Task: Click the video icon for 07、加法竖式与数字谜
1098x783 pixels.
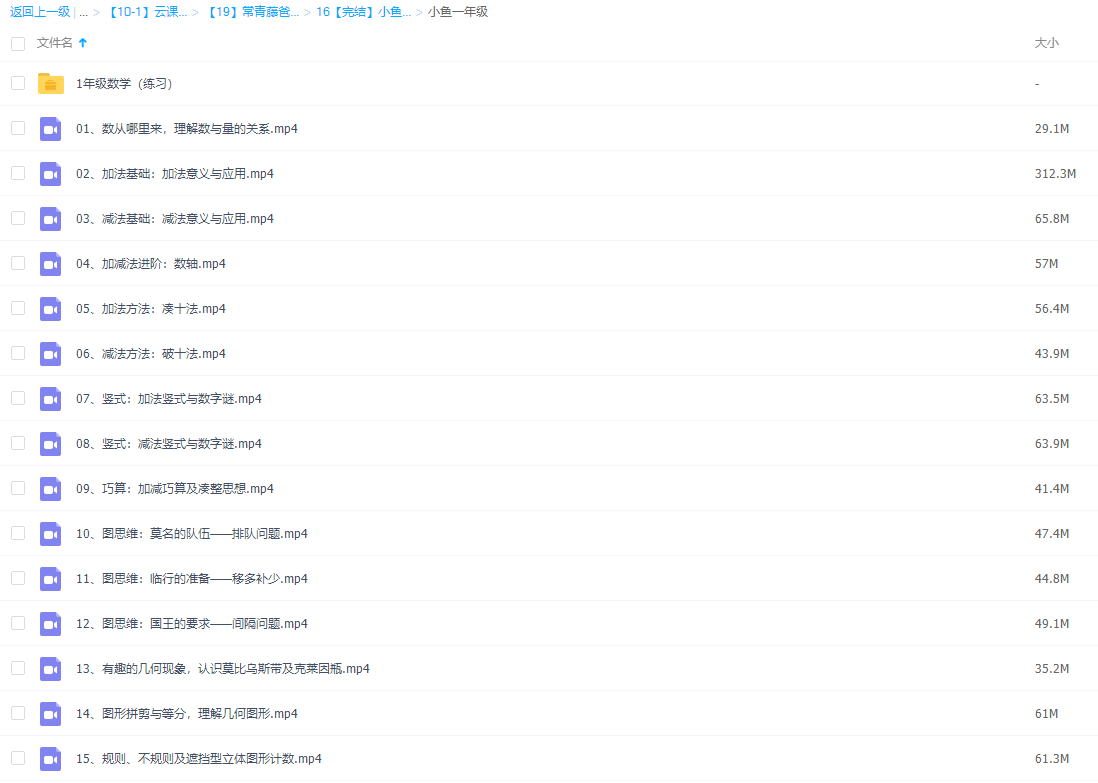Action: (50, 398)
